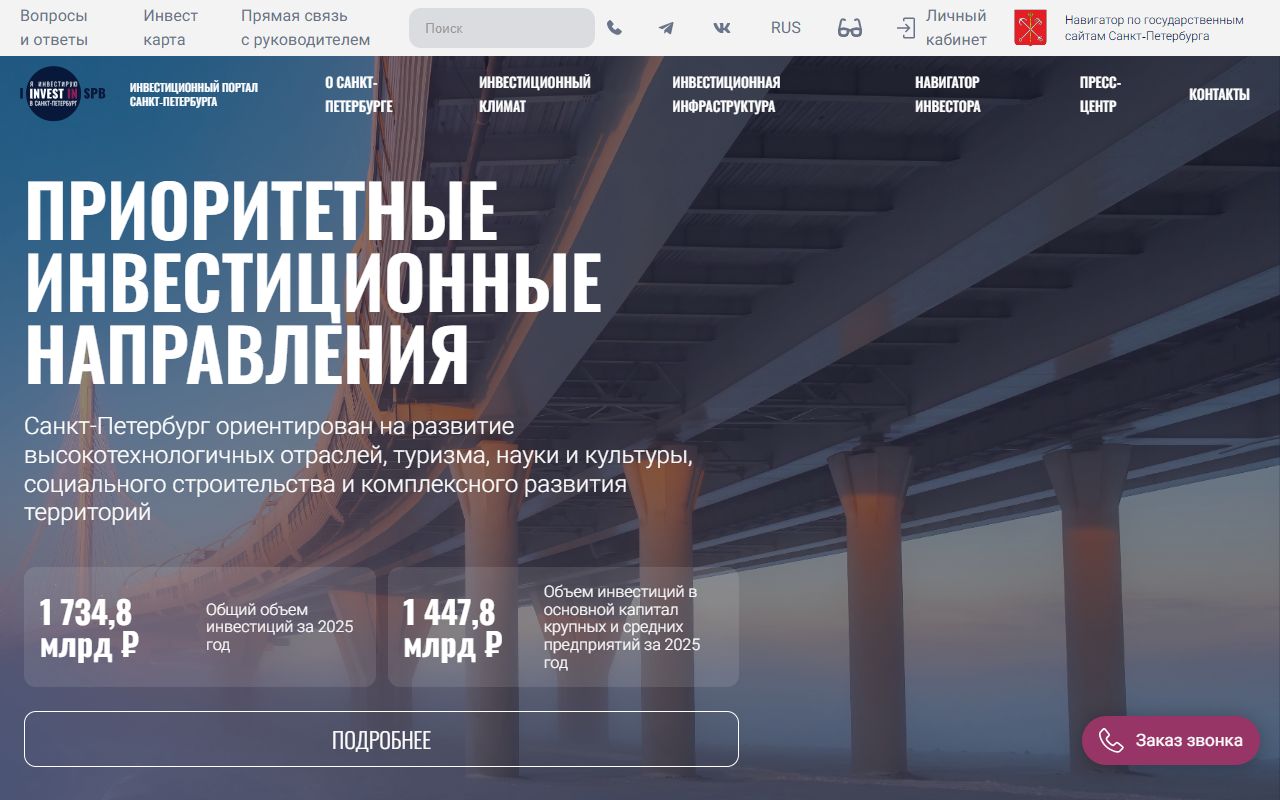Viewport: 1280px width, 800px height.
Task: Open the Навигатор инвестора menu
Action: (948, 94)
